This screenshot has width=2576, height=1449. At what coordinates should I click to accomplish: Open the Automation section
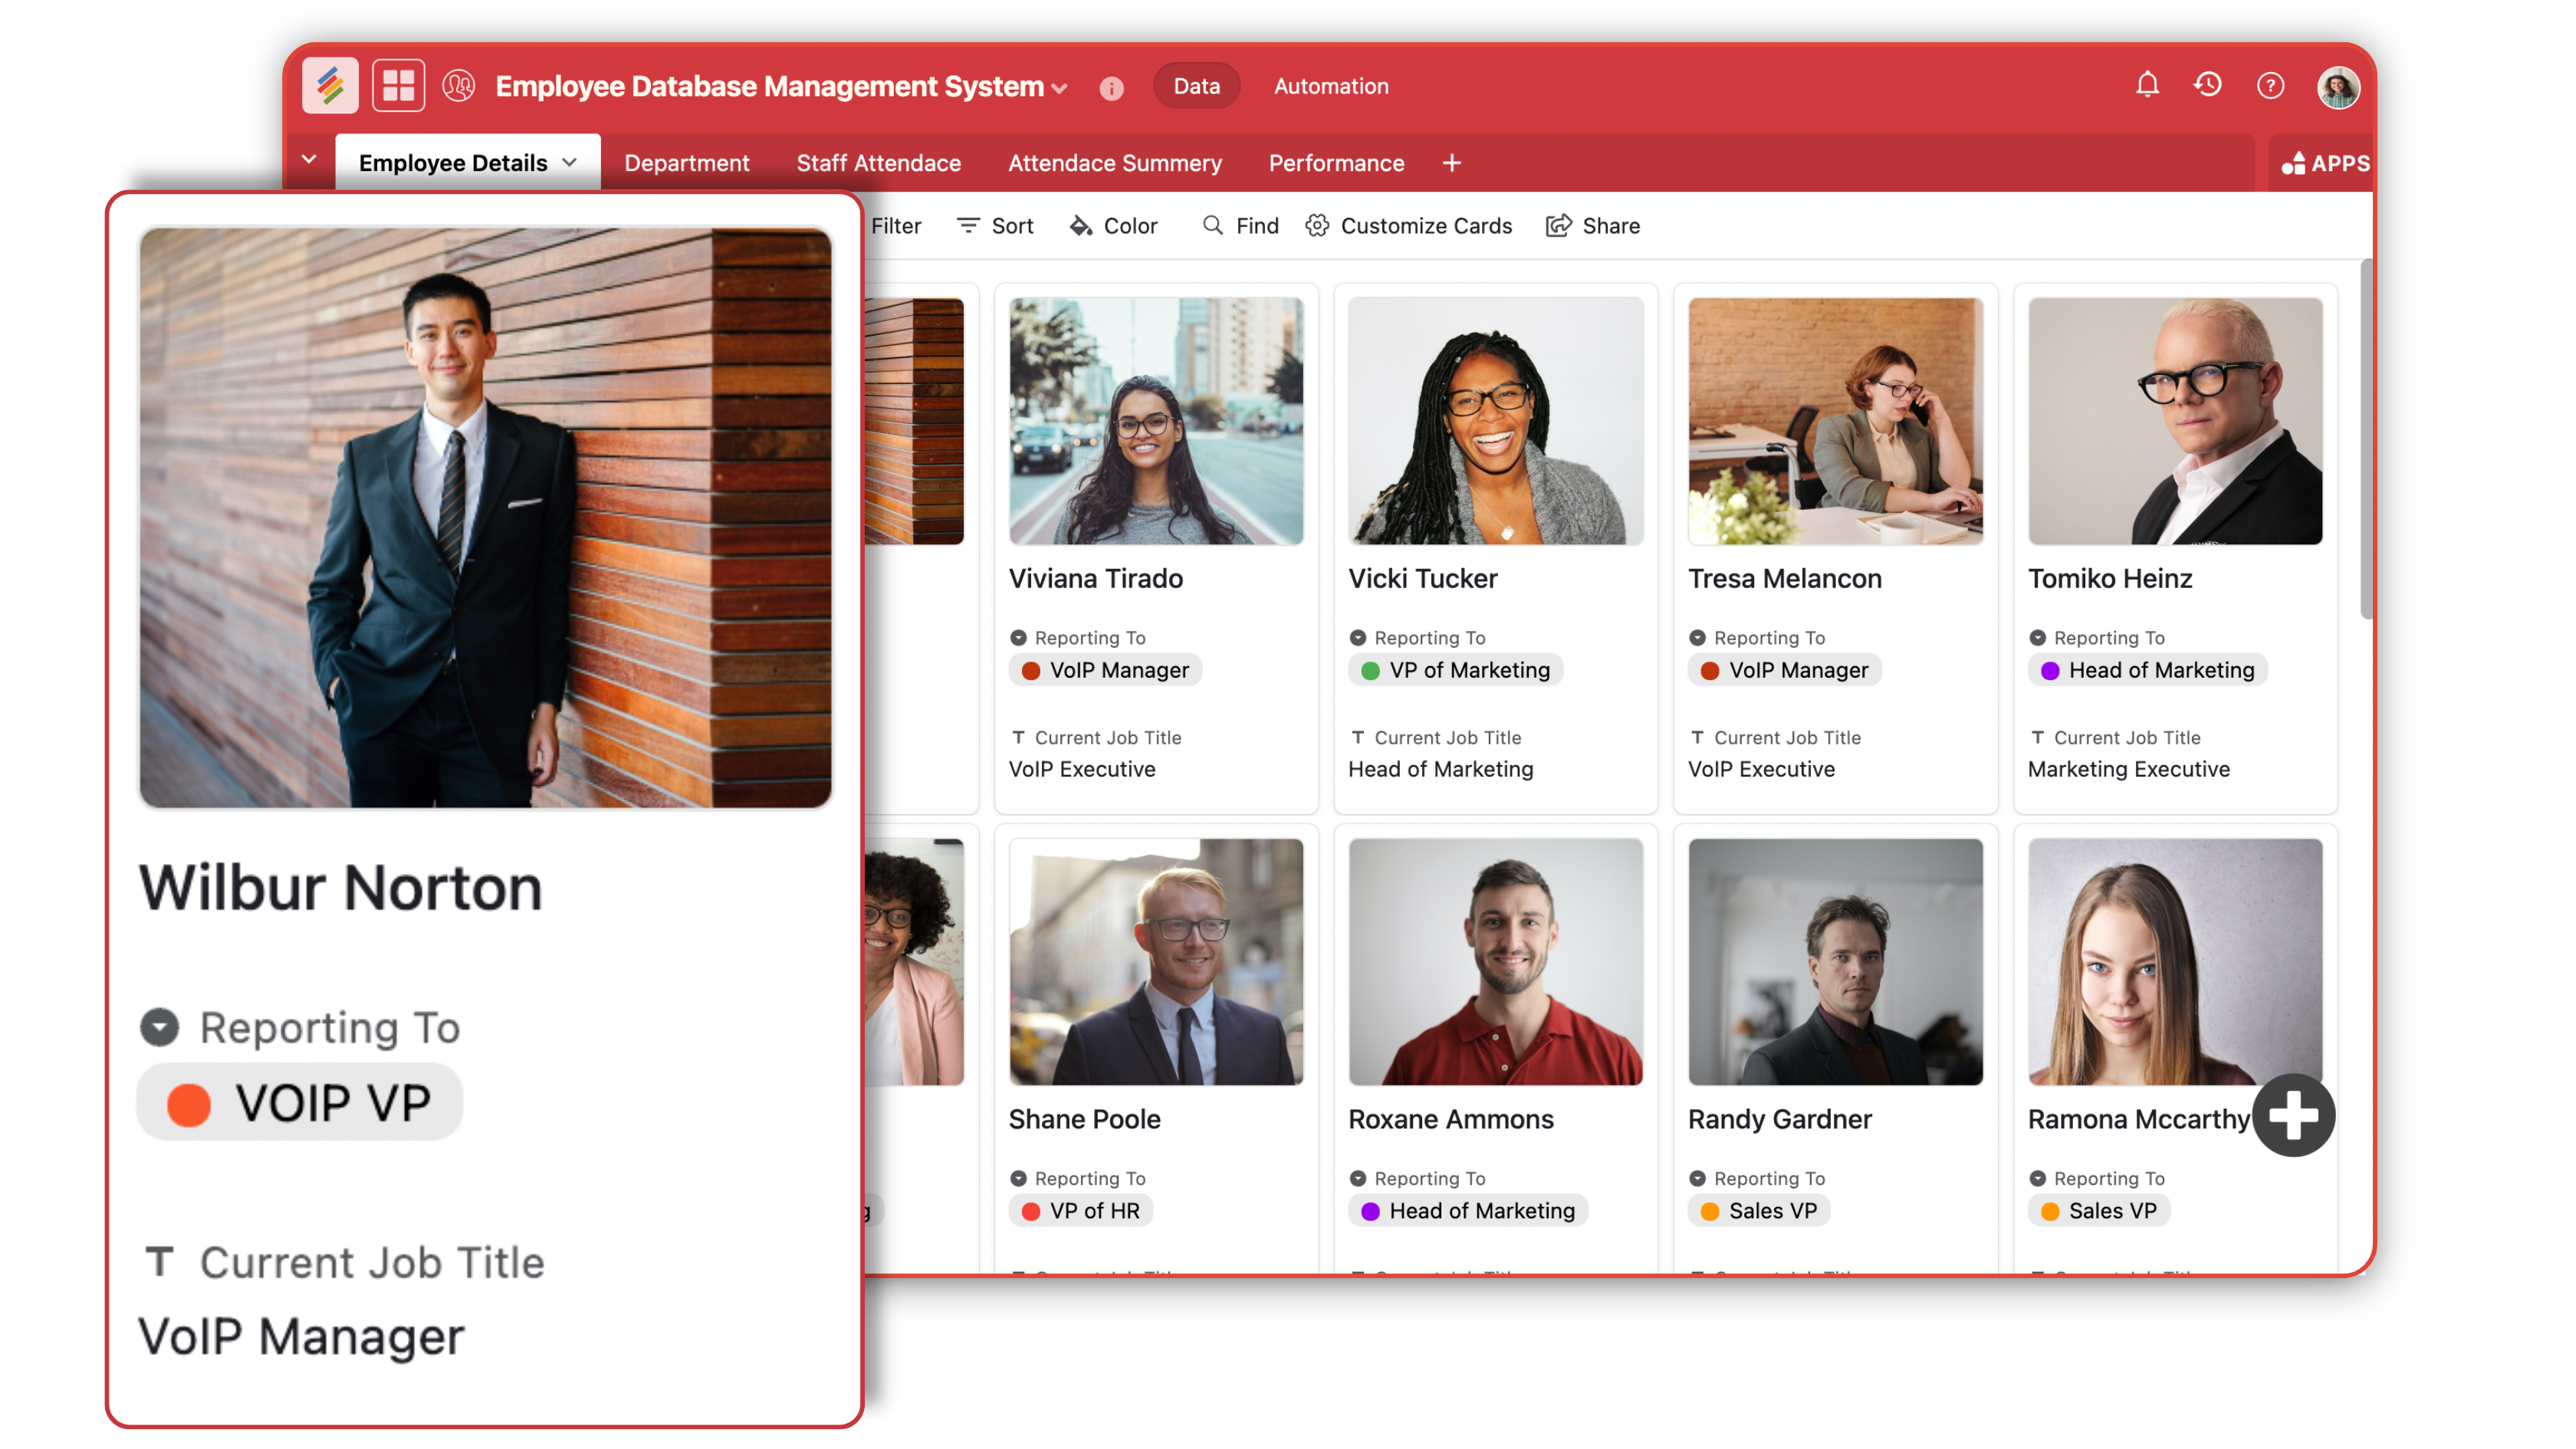click(1330, 87)
